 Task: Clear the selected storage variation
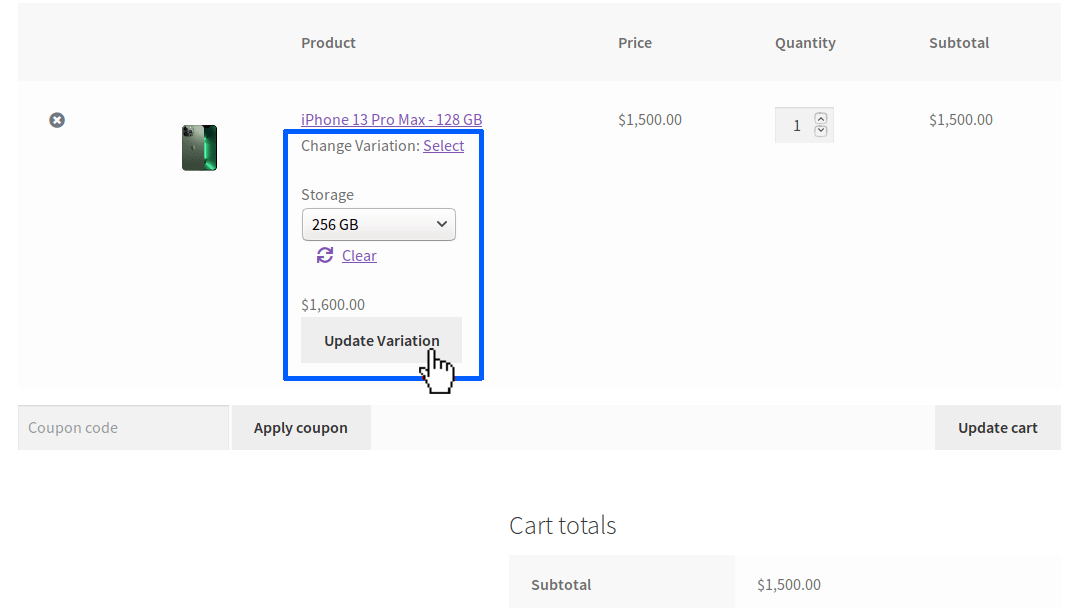pos(359,255)
